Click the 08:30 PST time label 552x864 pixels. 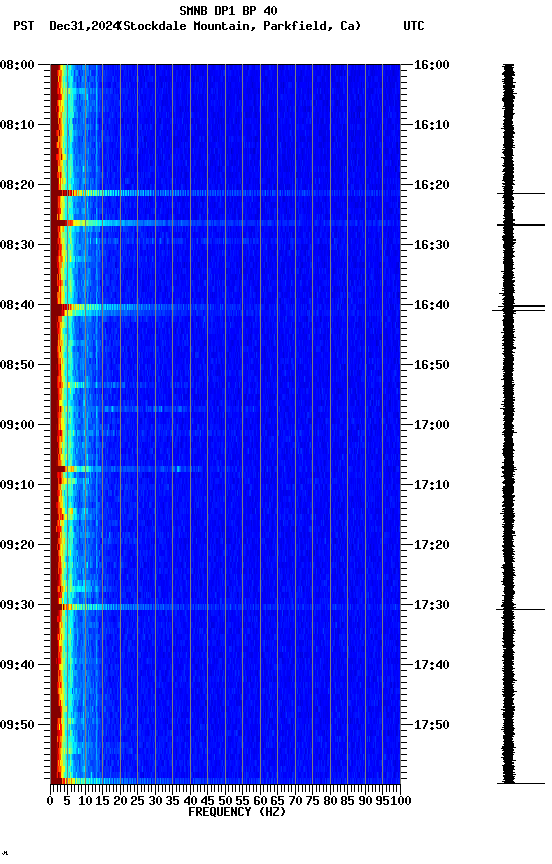17,245
